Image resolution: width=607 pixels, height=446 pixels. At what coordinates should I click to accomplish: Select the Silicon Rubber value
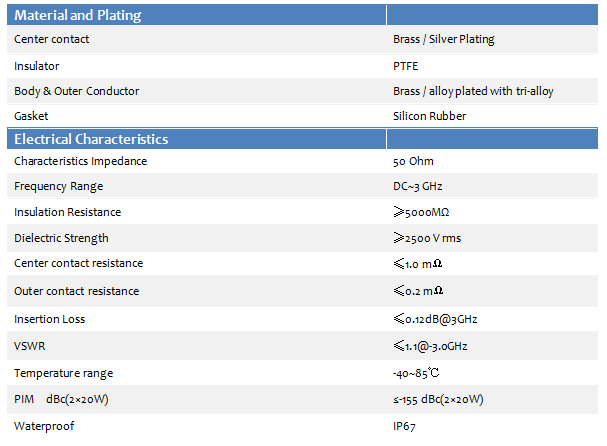430,116
